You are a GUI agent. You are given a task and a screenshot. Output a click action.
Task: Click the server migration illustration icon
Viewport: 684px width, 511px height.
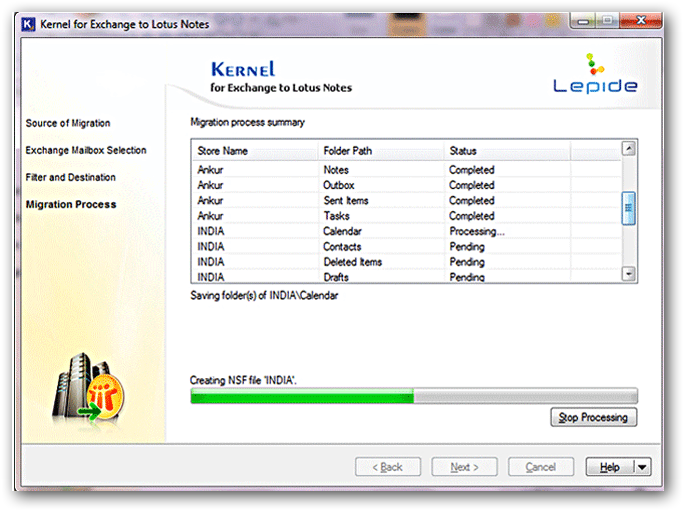click(88, 387)
